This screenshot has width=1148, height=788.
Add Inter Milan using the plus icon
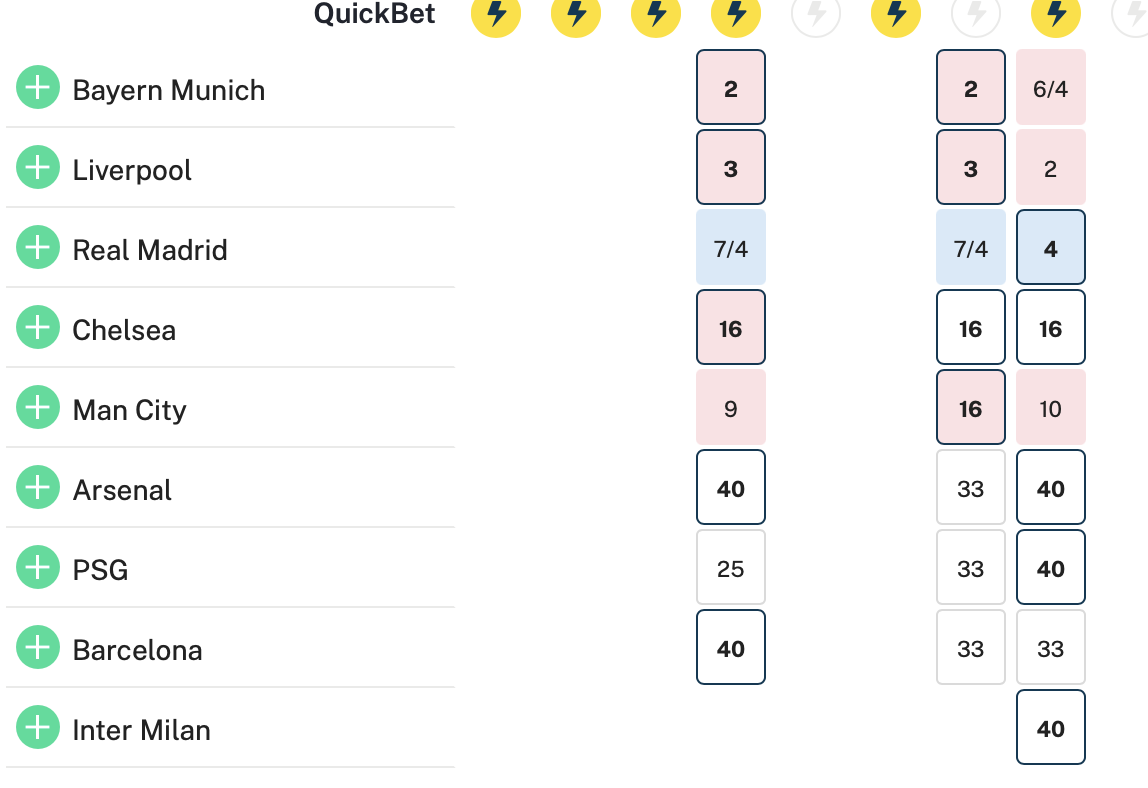(x=38, y=726)
